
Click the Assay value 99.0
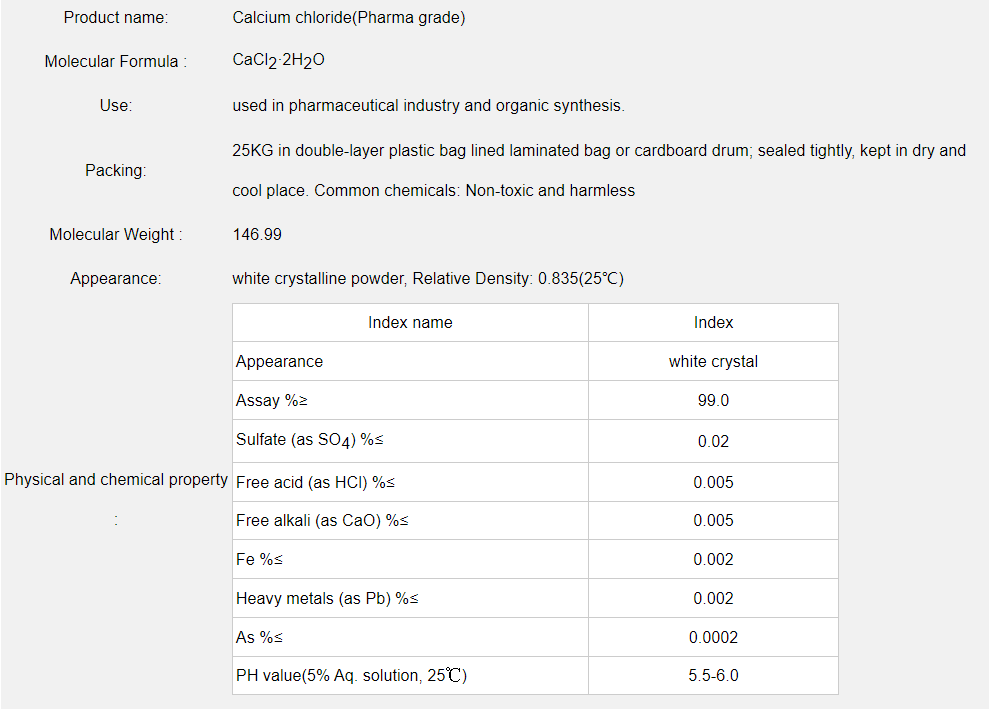(x=713, y=401)
